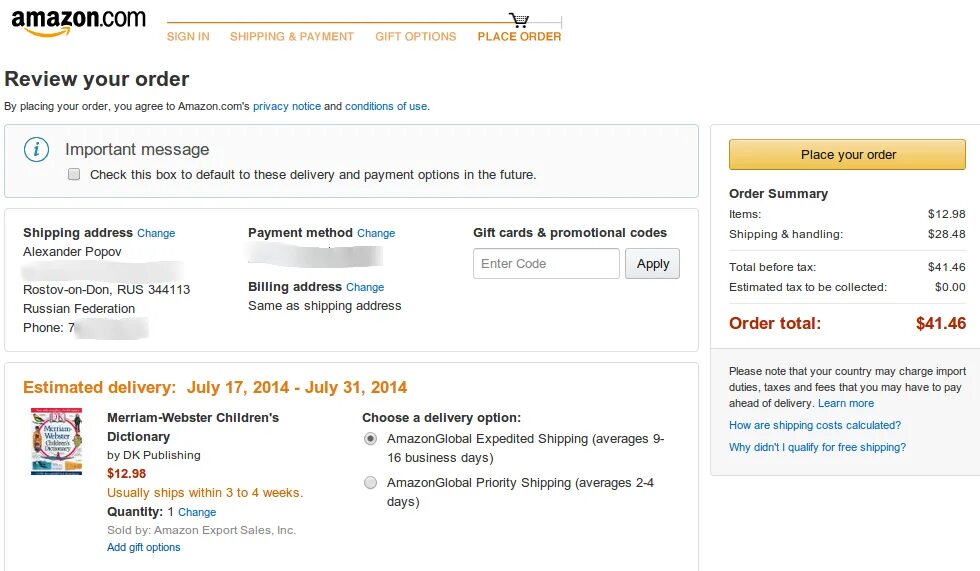Viewport: 980px width, 571px height.
Task: Apply the promotional code
Action: click(652, 264)
